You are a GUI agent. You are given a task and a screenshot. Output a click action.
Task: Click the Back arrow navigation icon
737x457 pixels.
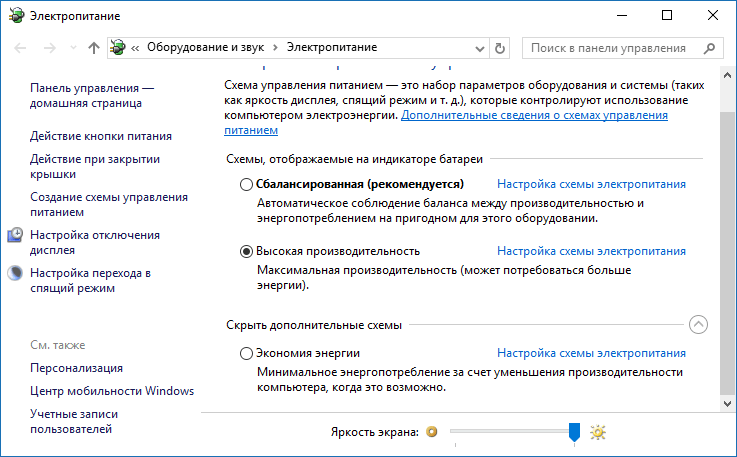click(21, 48)
